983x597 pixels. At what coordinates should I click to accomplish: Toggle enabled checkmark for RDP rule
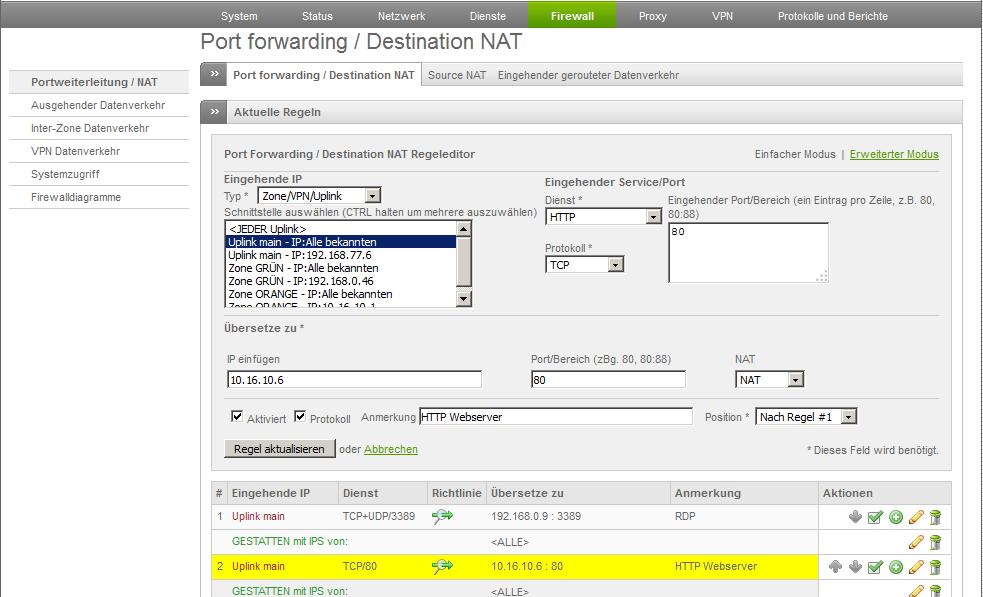tap(875, 517)
